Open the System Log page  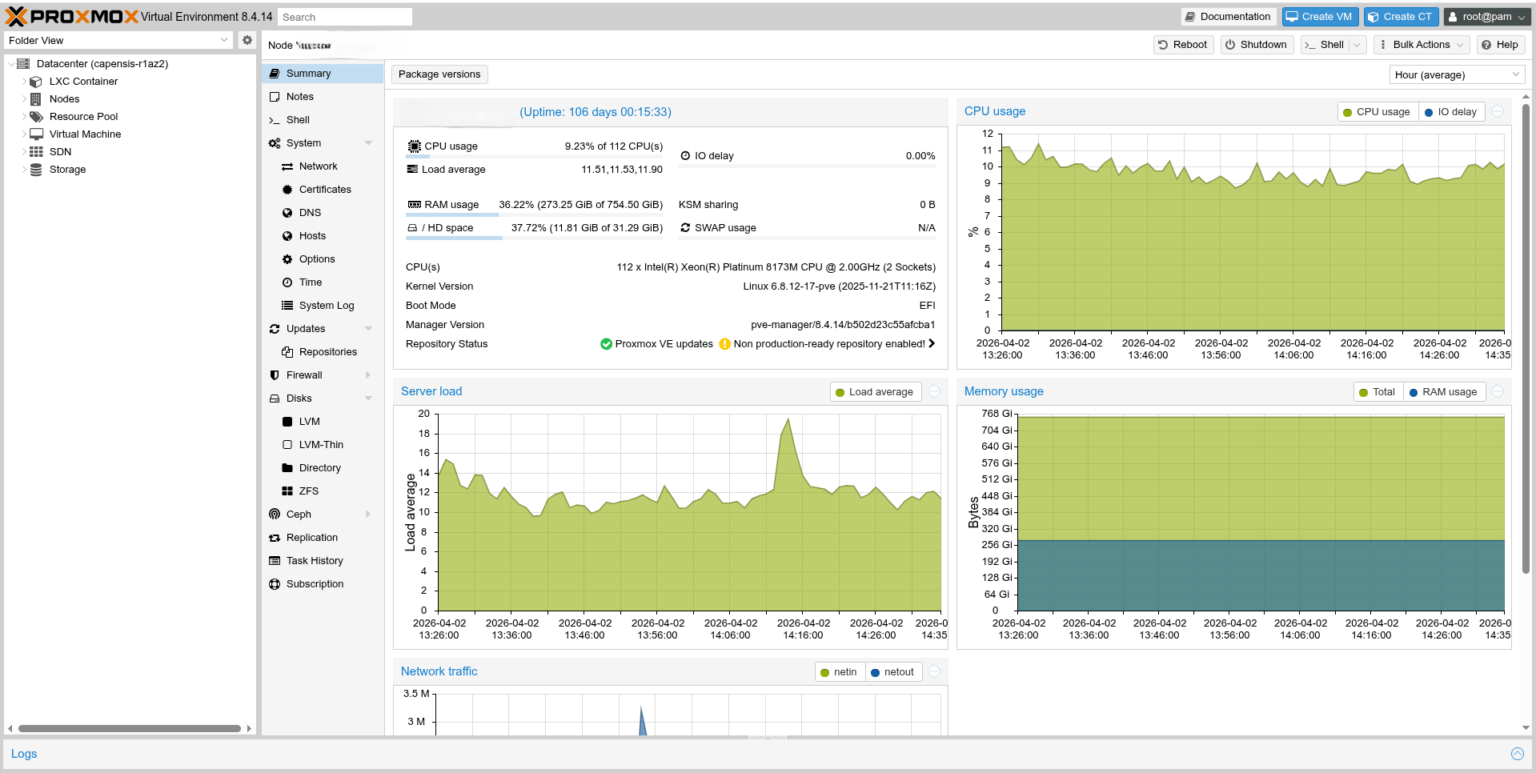point(322,306)
